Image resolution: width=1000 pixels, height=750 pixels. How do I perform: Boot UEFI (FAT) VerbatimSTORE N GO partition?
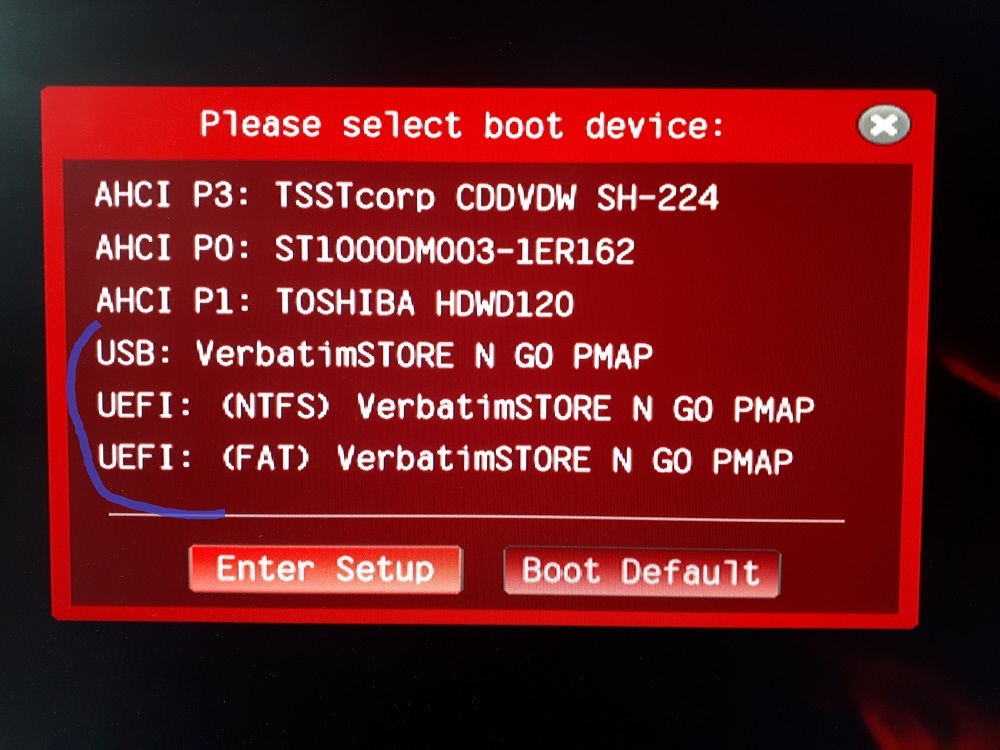(x=445, y=459)
